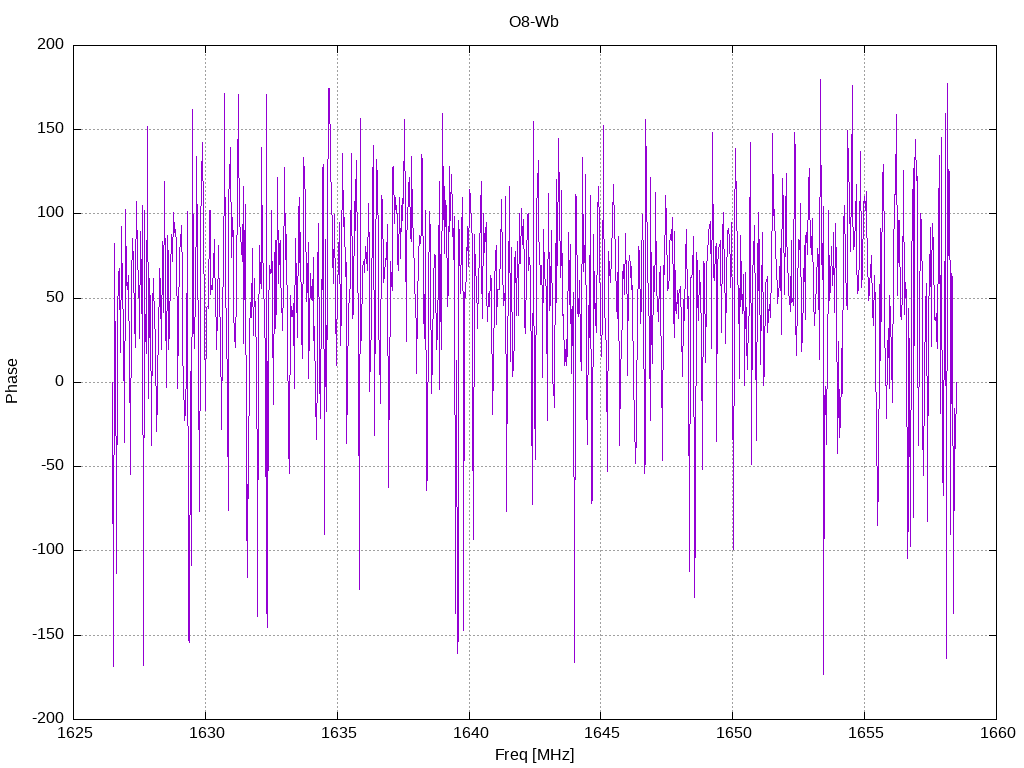
Task: Click y-axis tick label -50
Action: (x=53, y=466)
